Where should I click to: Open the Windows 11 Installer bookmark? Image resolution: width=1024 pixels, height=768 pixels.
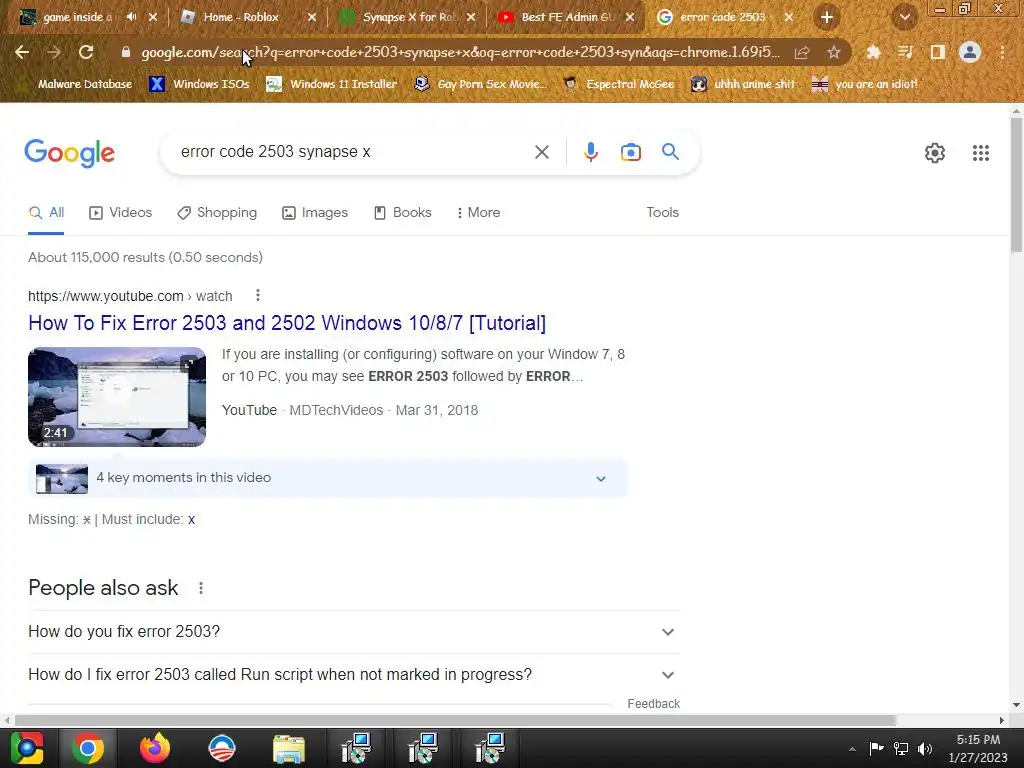[x=332, y=84]
